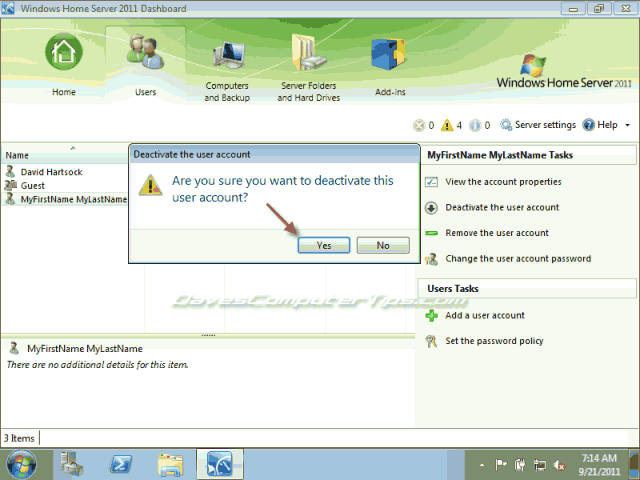The width and height of the screenshot is (640, 480).
Task: Open the Add-ins section icon
Action: [388, 54]
